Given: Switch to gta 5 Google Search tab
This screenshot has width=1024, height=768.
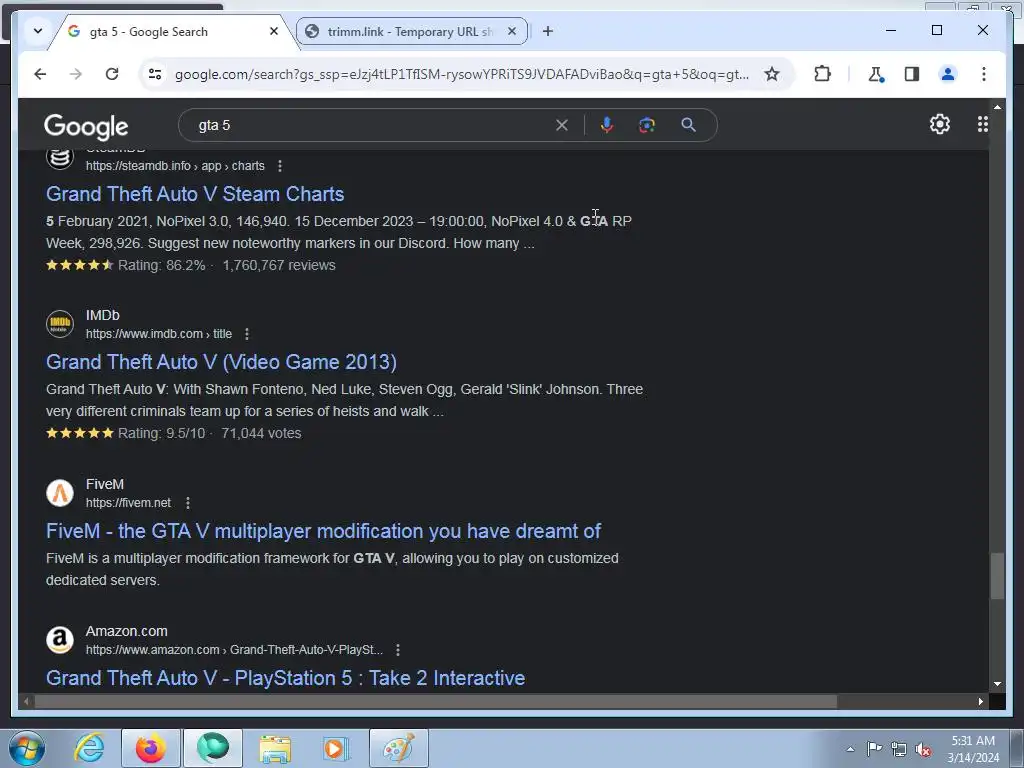Looking at the screenshot, I should click(x=148, y=31).
